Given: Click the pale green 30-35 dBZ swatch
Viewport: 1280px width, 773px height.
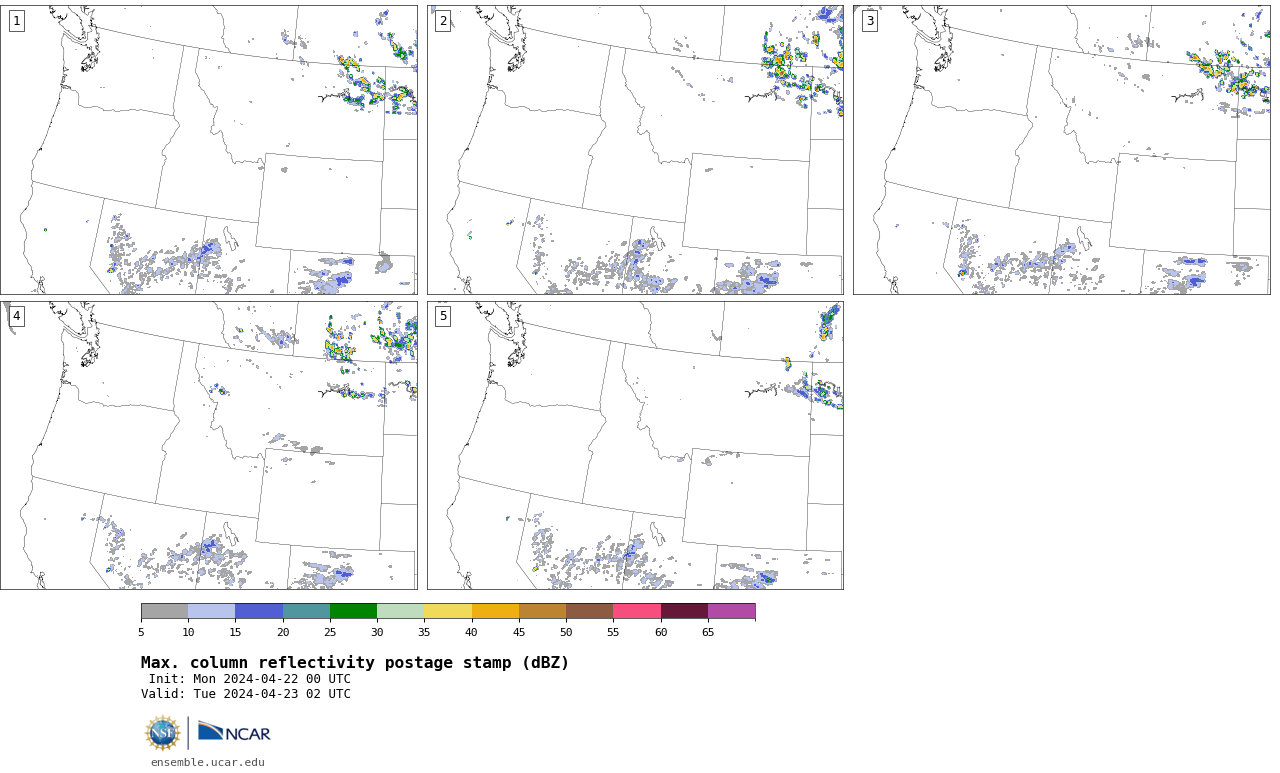Looking at the screenshot, I should click(x=401, y=611).
